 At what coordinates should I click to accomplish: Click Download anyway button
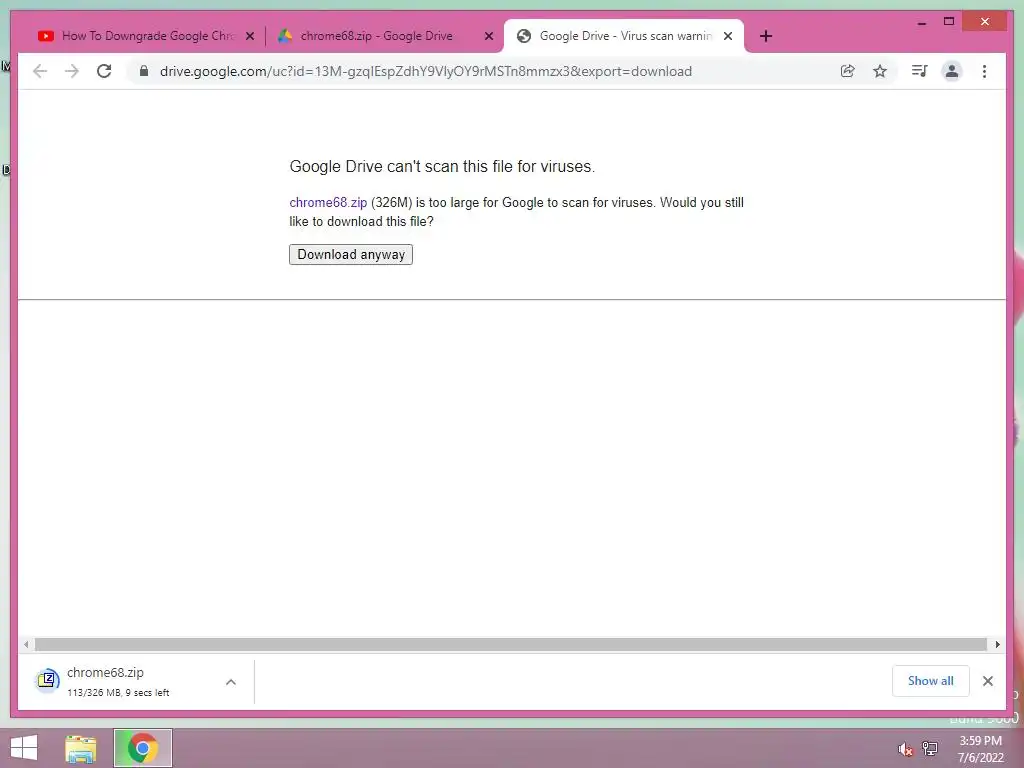(x=351, y=254)
